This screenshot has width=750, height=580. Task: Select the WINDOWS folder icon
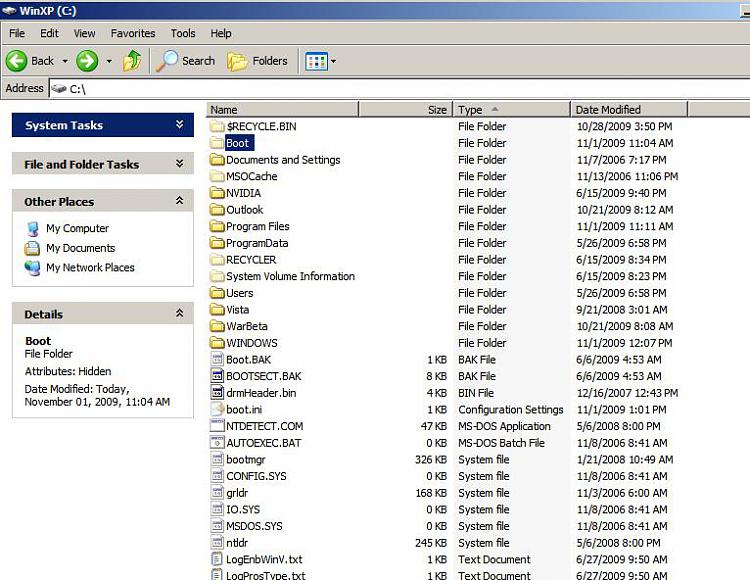(x=217, y=343)
